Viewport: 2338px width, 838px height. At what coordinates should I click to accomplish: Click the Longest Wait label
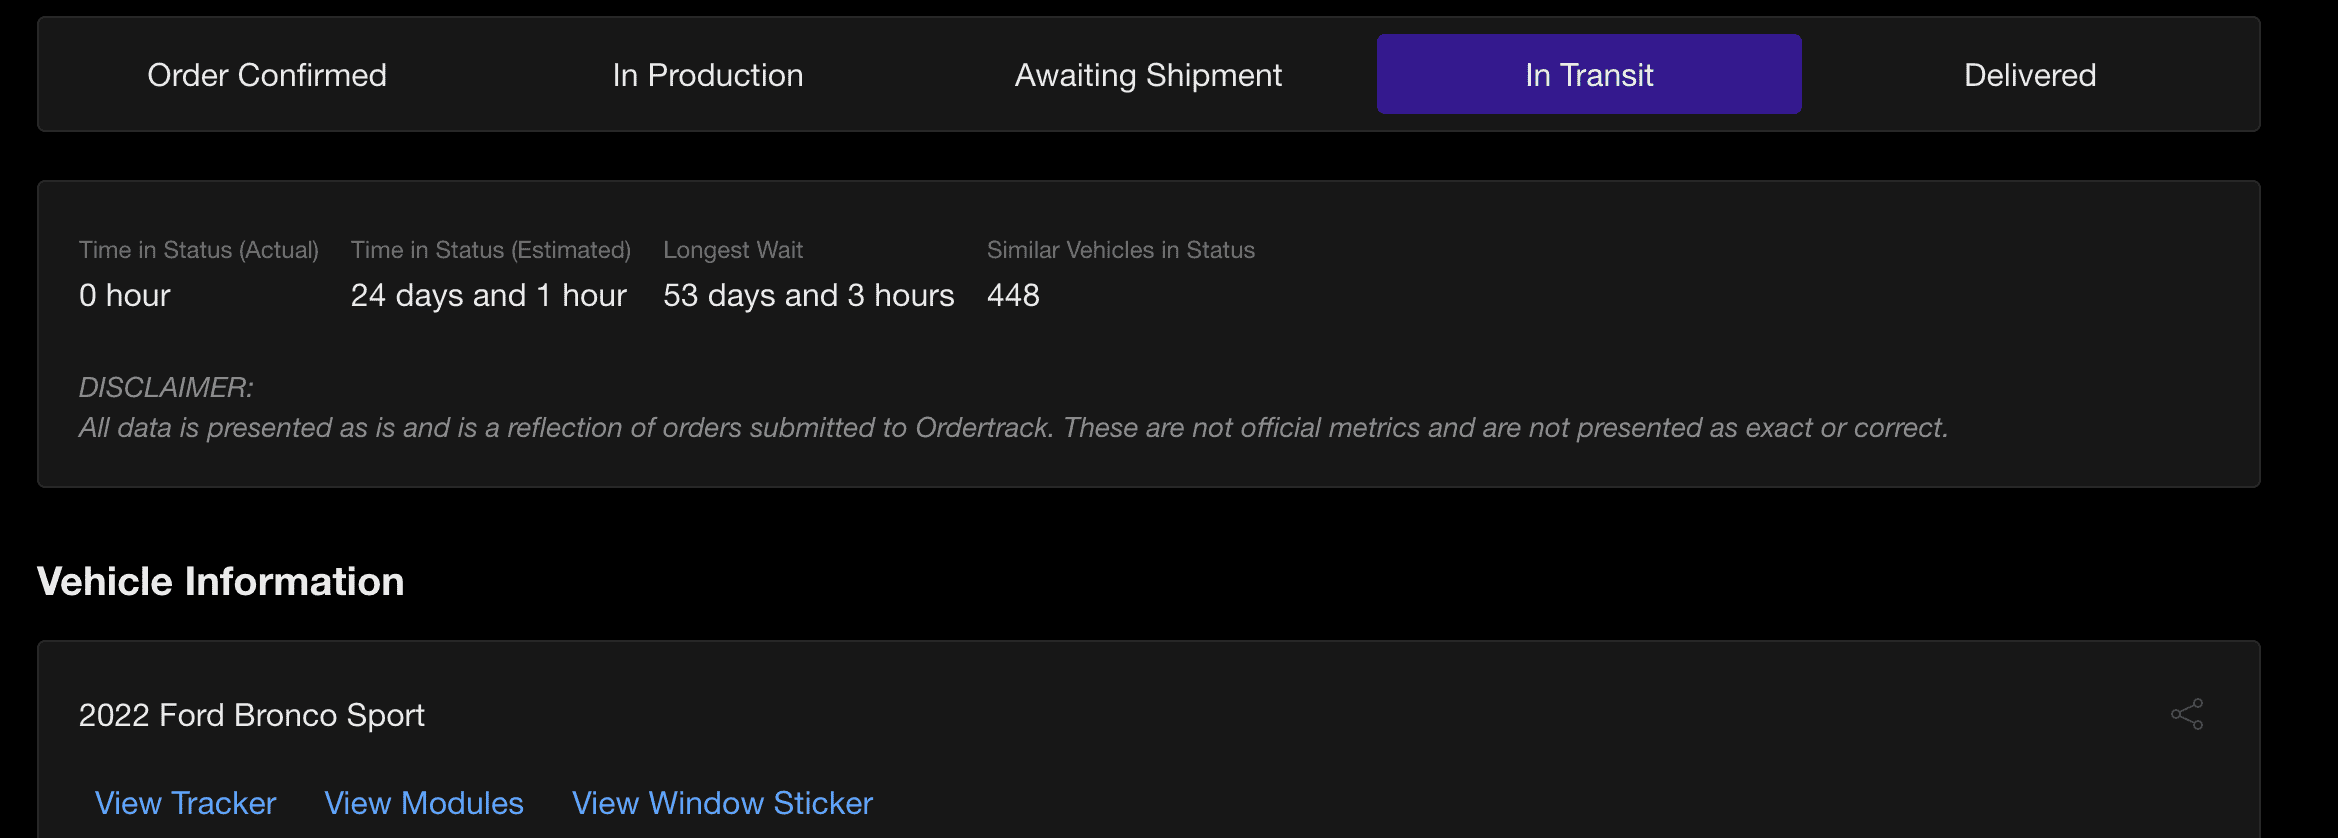pos(733,250)
